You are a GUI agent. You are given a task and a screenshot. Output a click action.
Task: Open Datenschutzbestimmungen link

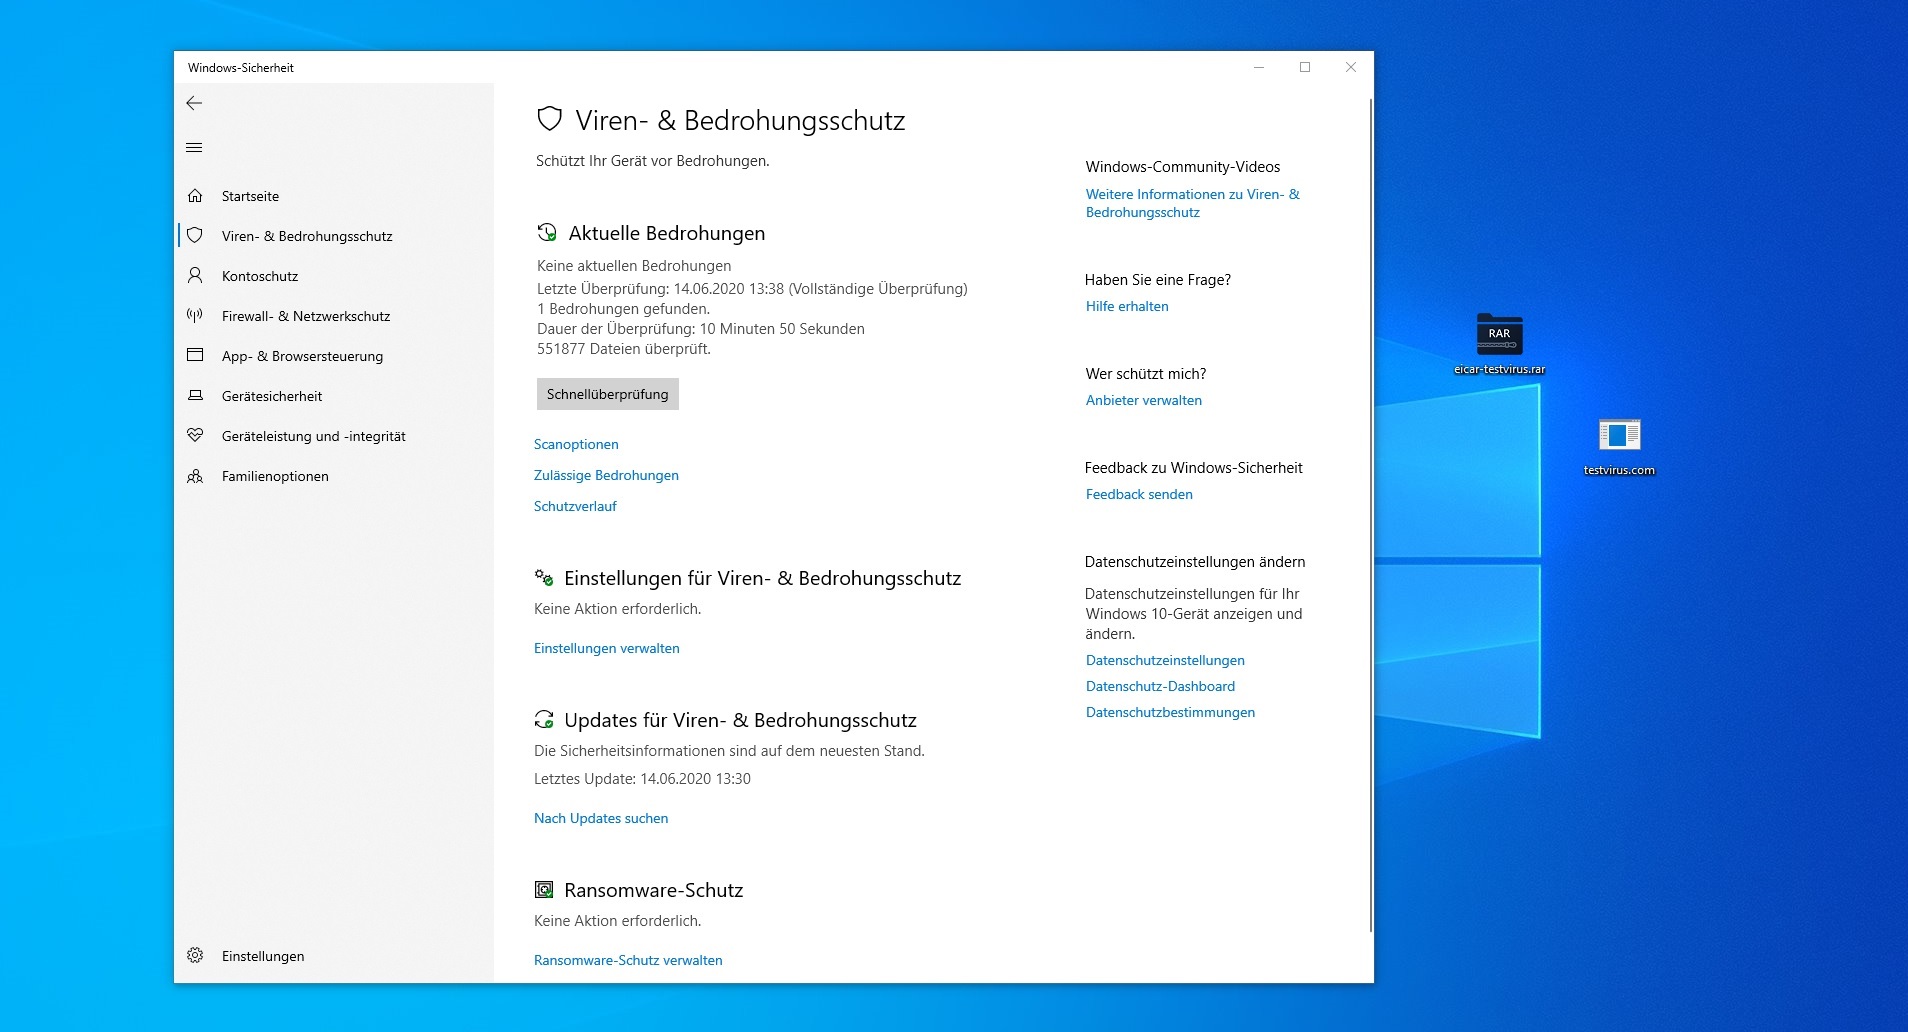1170,712
